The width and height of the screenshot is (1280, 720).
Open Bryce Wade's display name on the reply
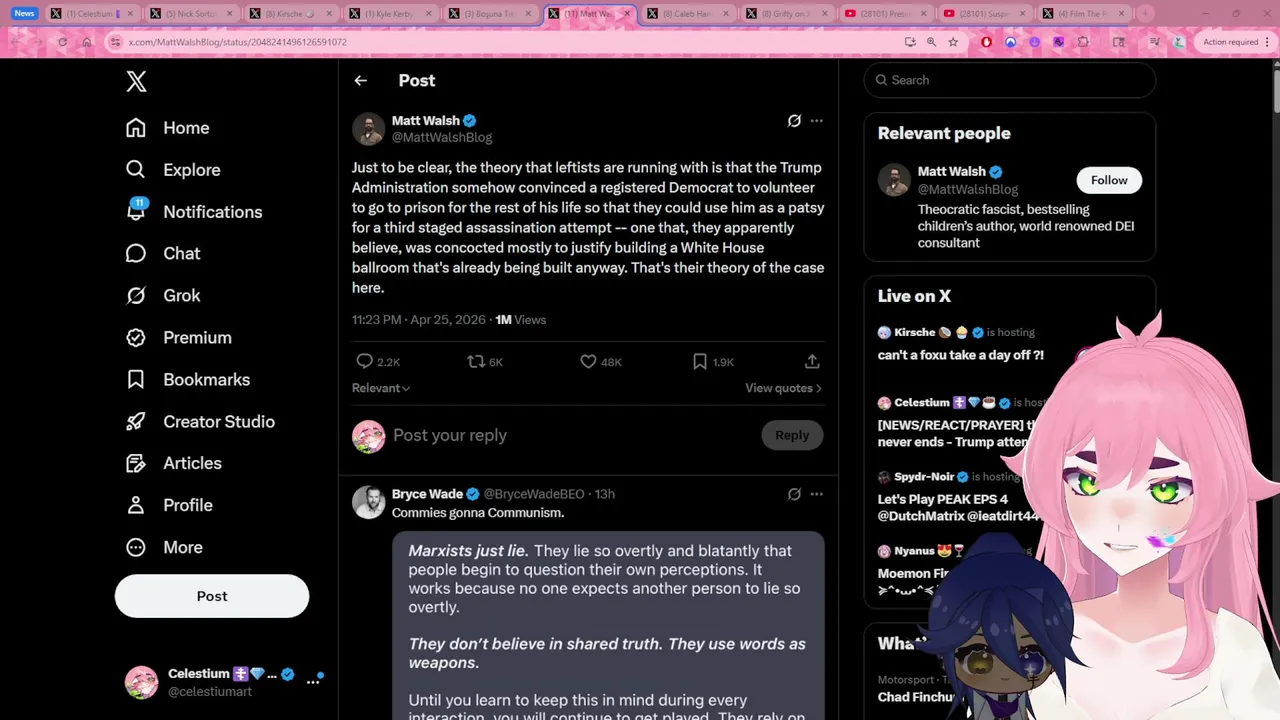[x=427, y=494]
